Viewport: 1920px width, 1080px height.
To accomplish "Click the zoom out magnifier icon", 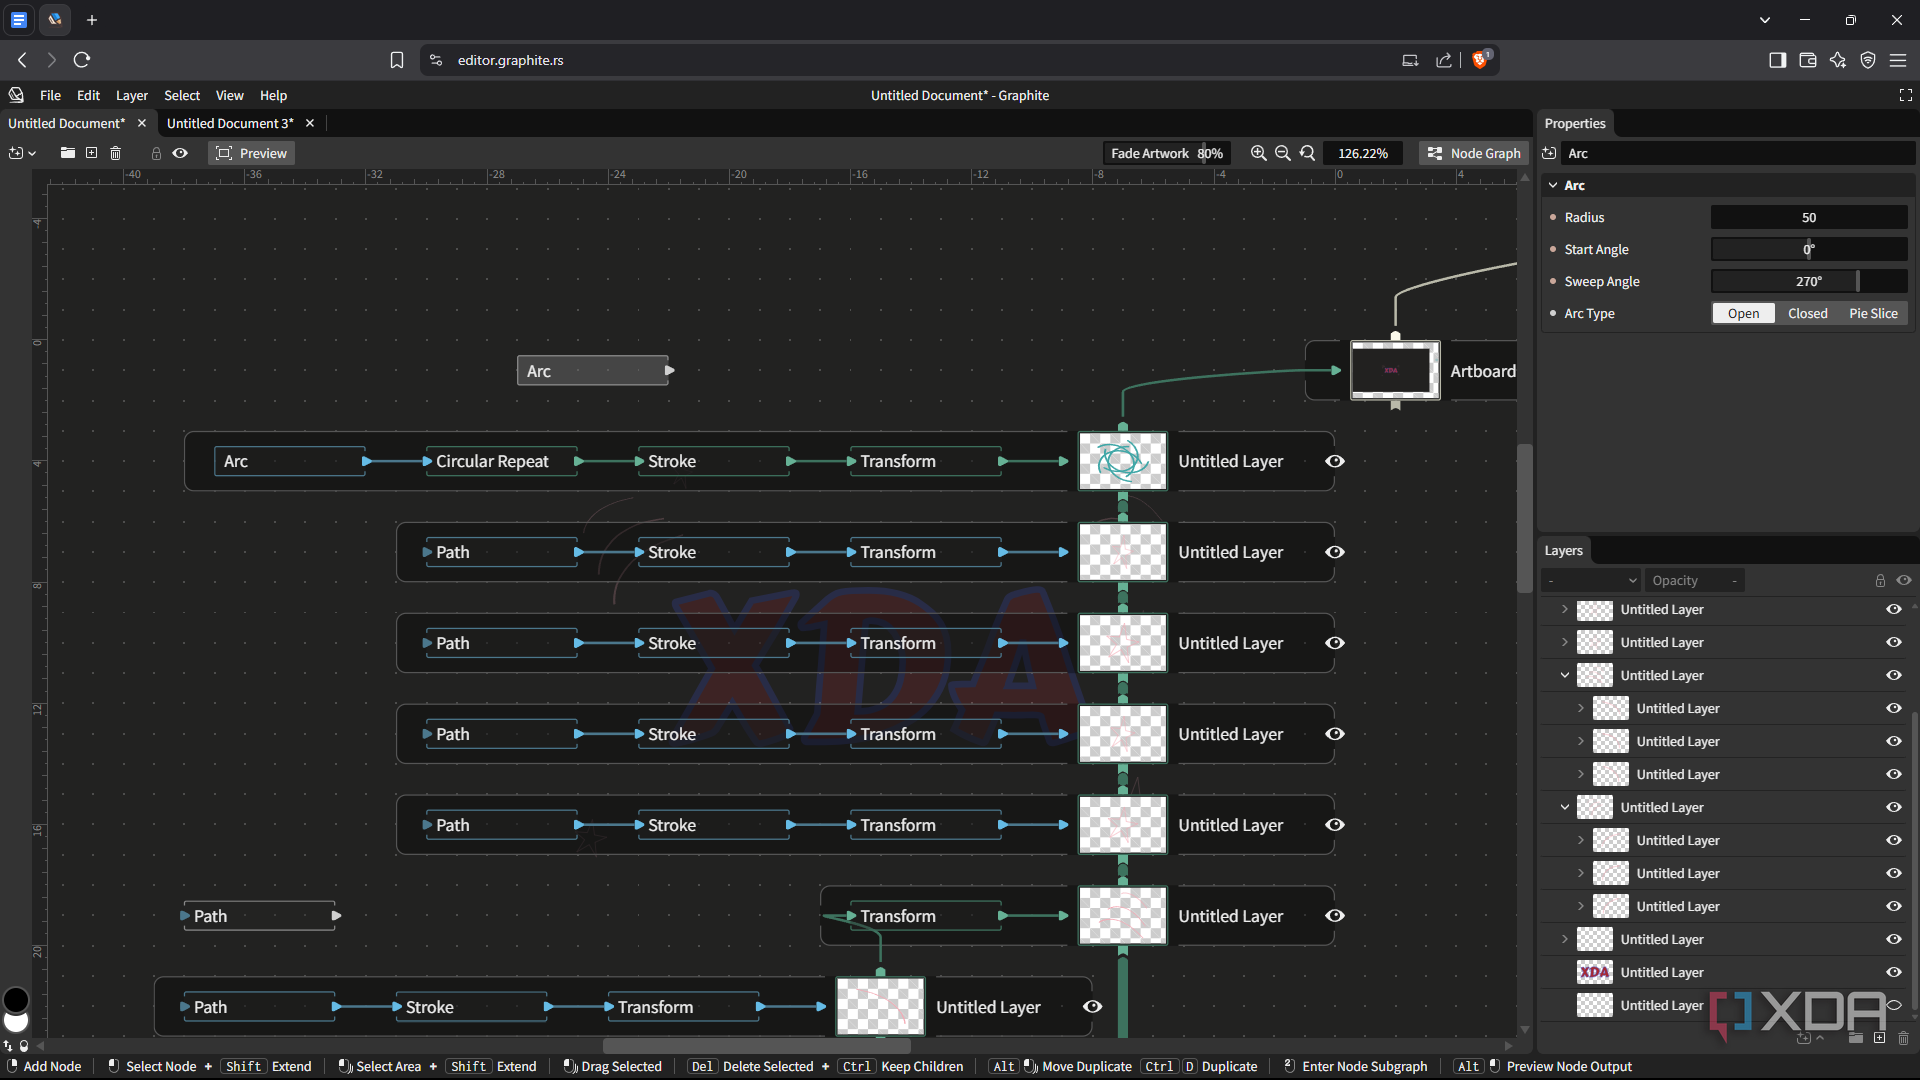I will 1283,153.
